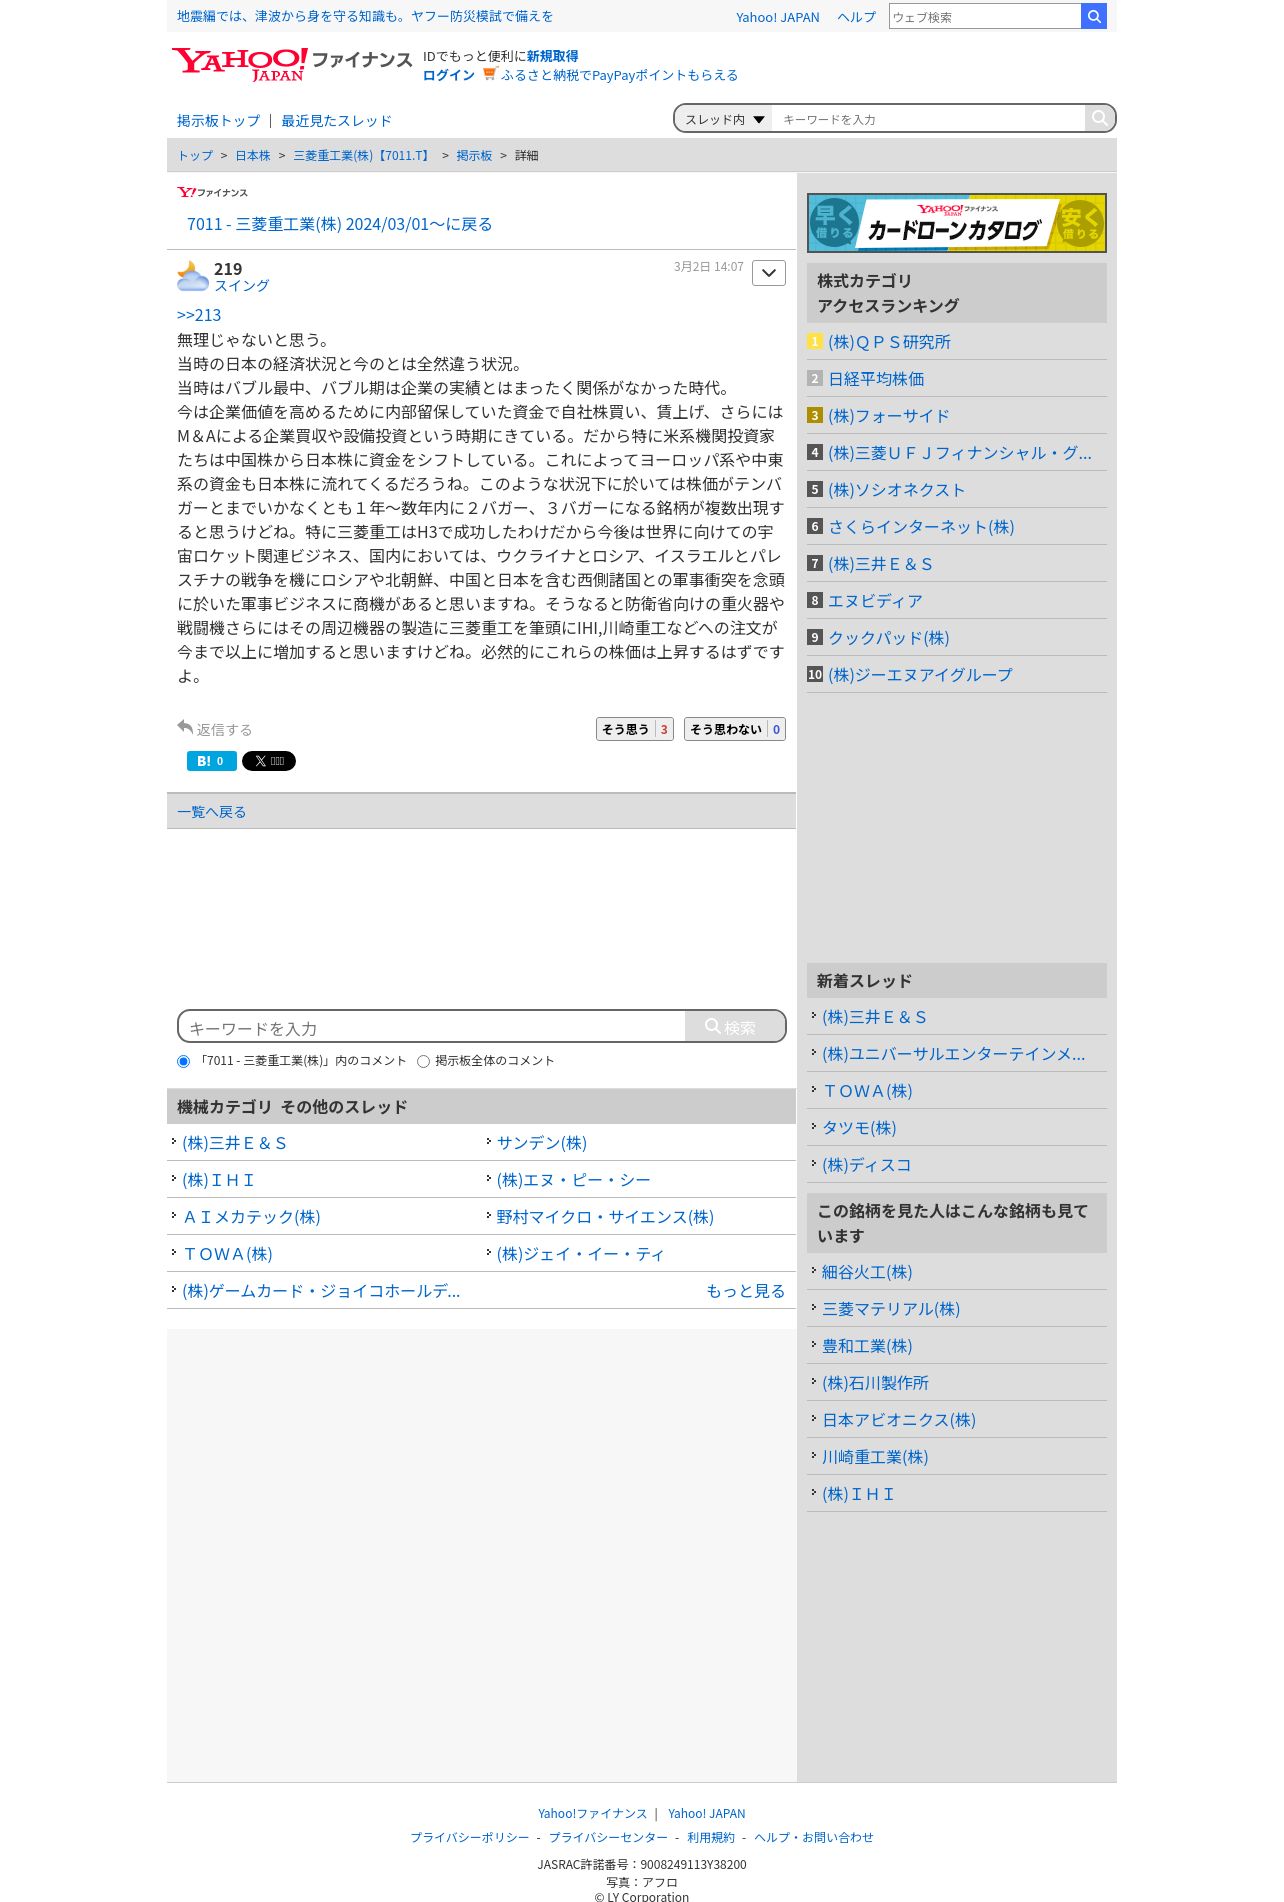Open footer プライバシーポリシー link
The width and height of the screenshot is (1284, 1902).
click(x=470, y=1837)
